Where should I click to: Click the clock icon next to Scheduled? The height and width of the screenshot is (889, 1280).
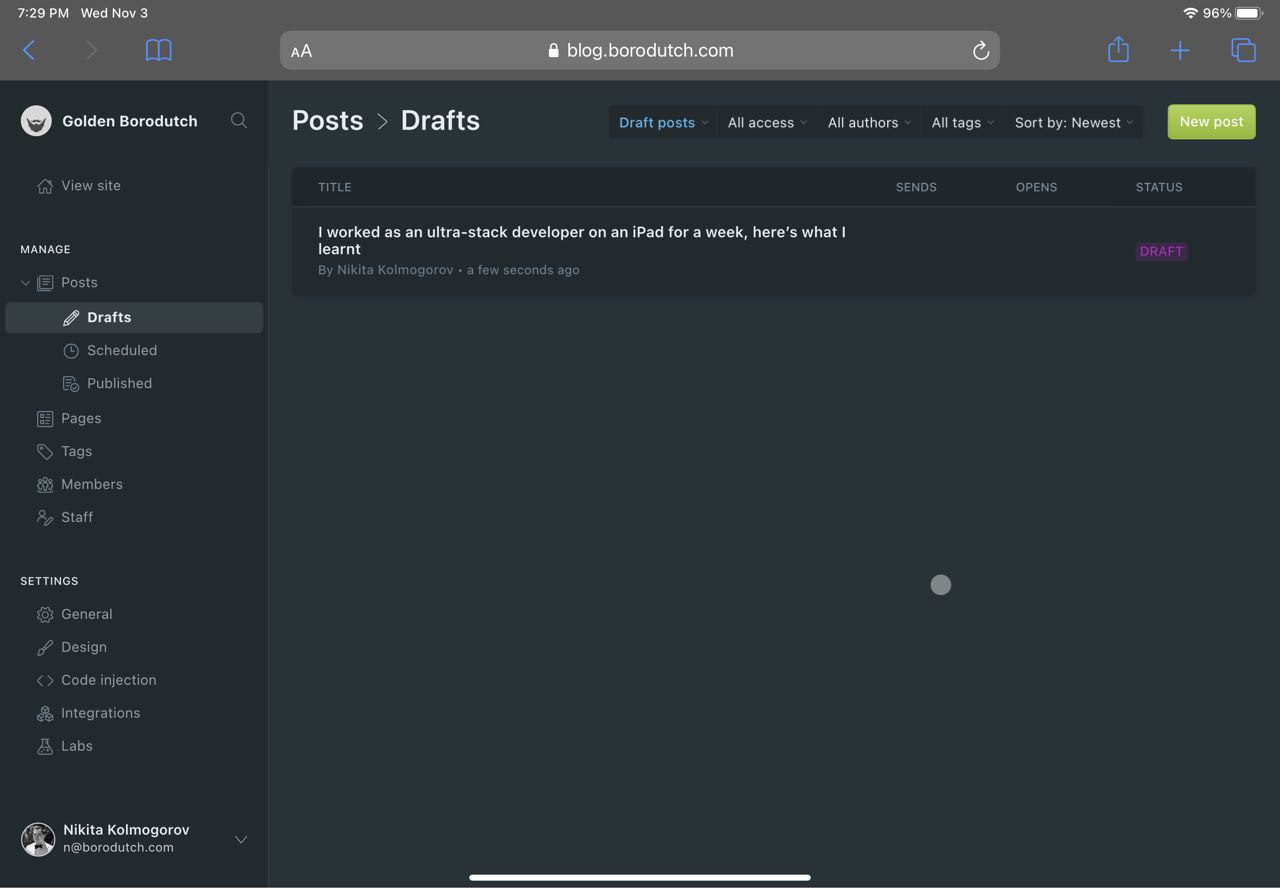coord(71,351)
